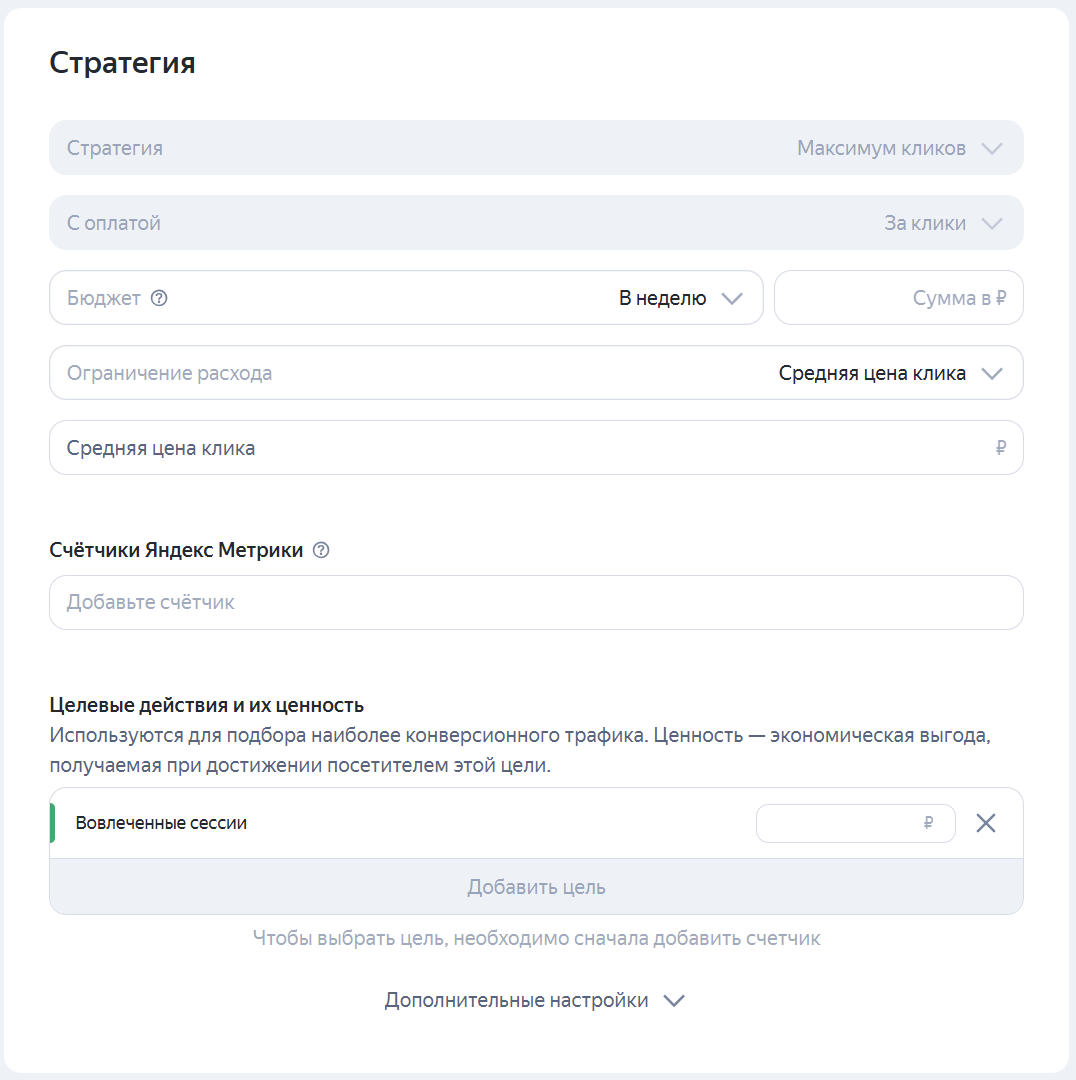Image resolution: width=1076 pixels, height=1080 pixels.
Task: Remove the Вовлеченные сессии goal
Action: coord(986,823)
